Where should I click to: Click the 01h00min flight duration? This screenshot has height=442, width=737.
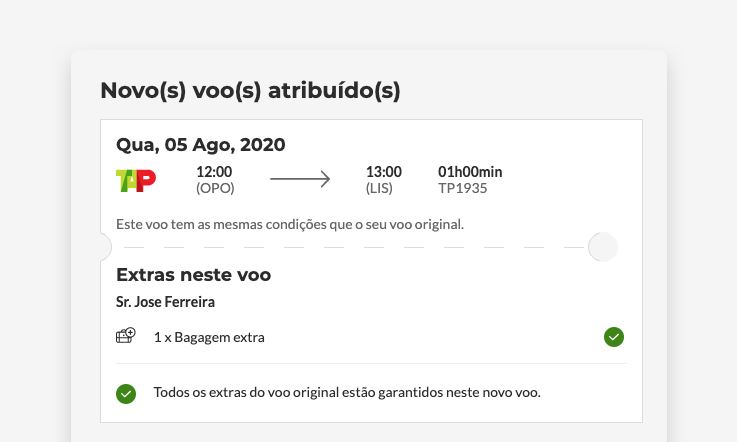[470, 172]
